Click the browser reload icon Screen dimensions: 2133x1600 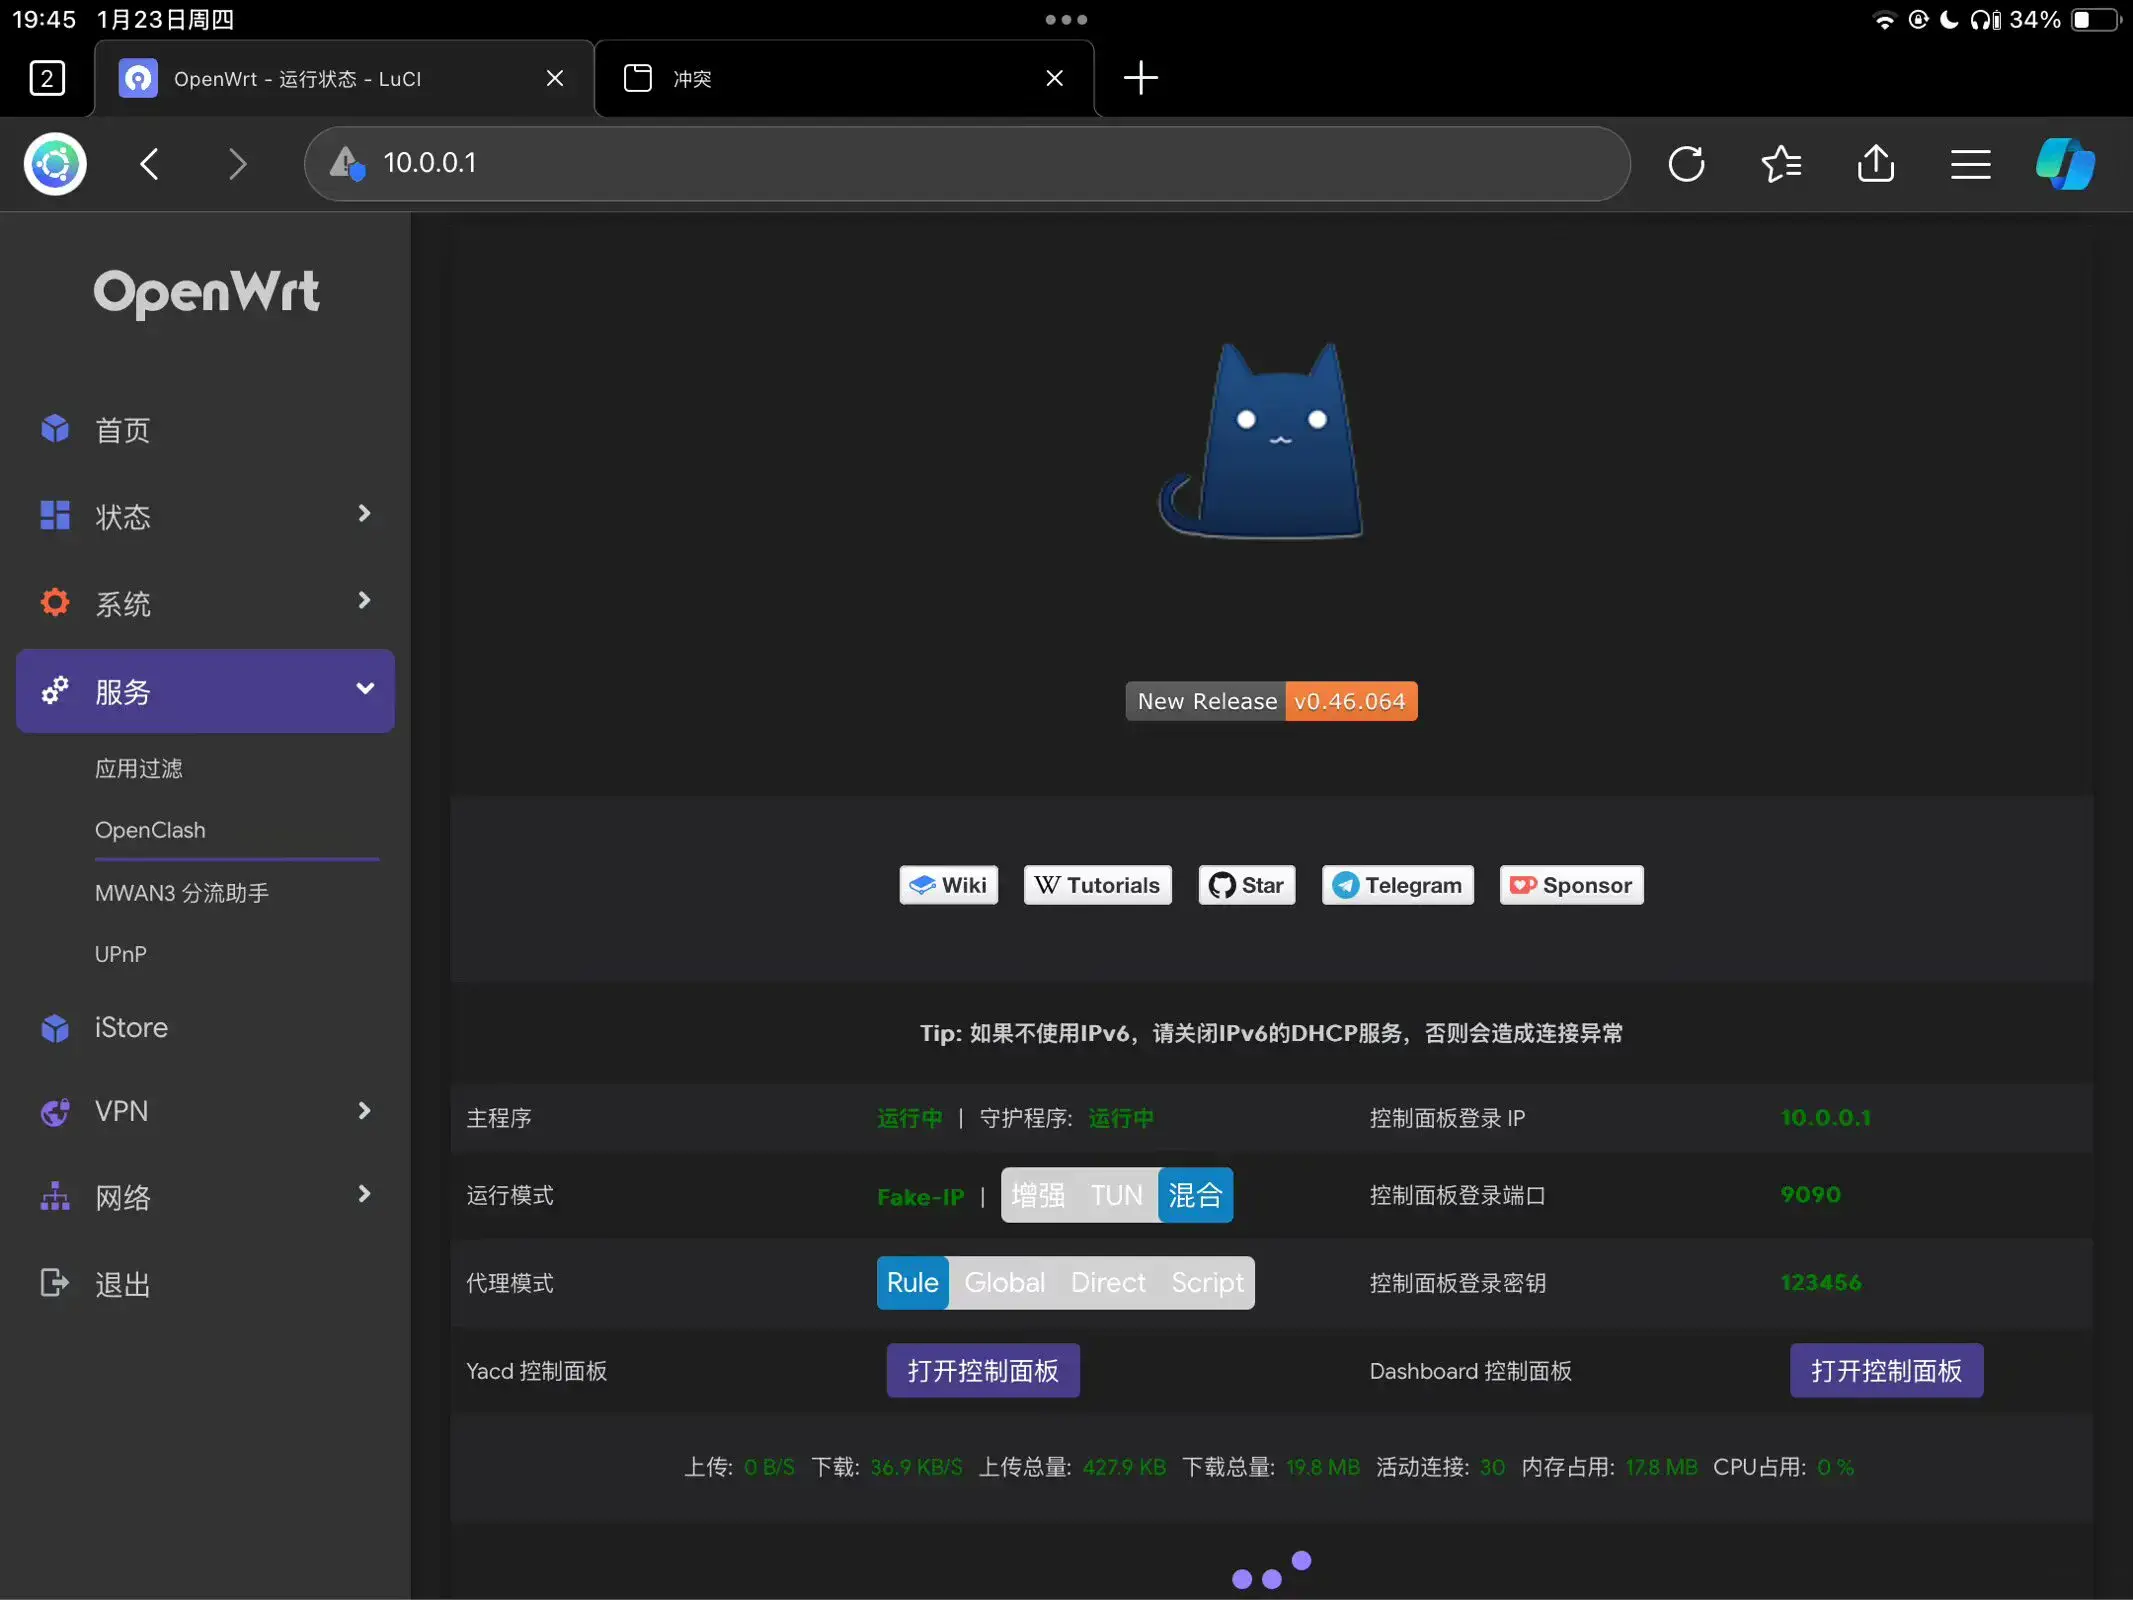(x=1686, y=163)
